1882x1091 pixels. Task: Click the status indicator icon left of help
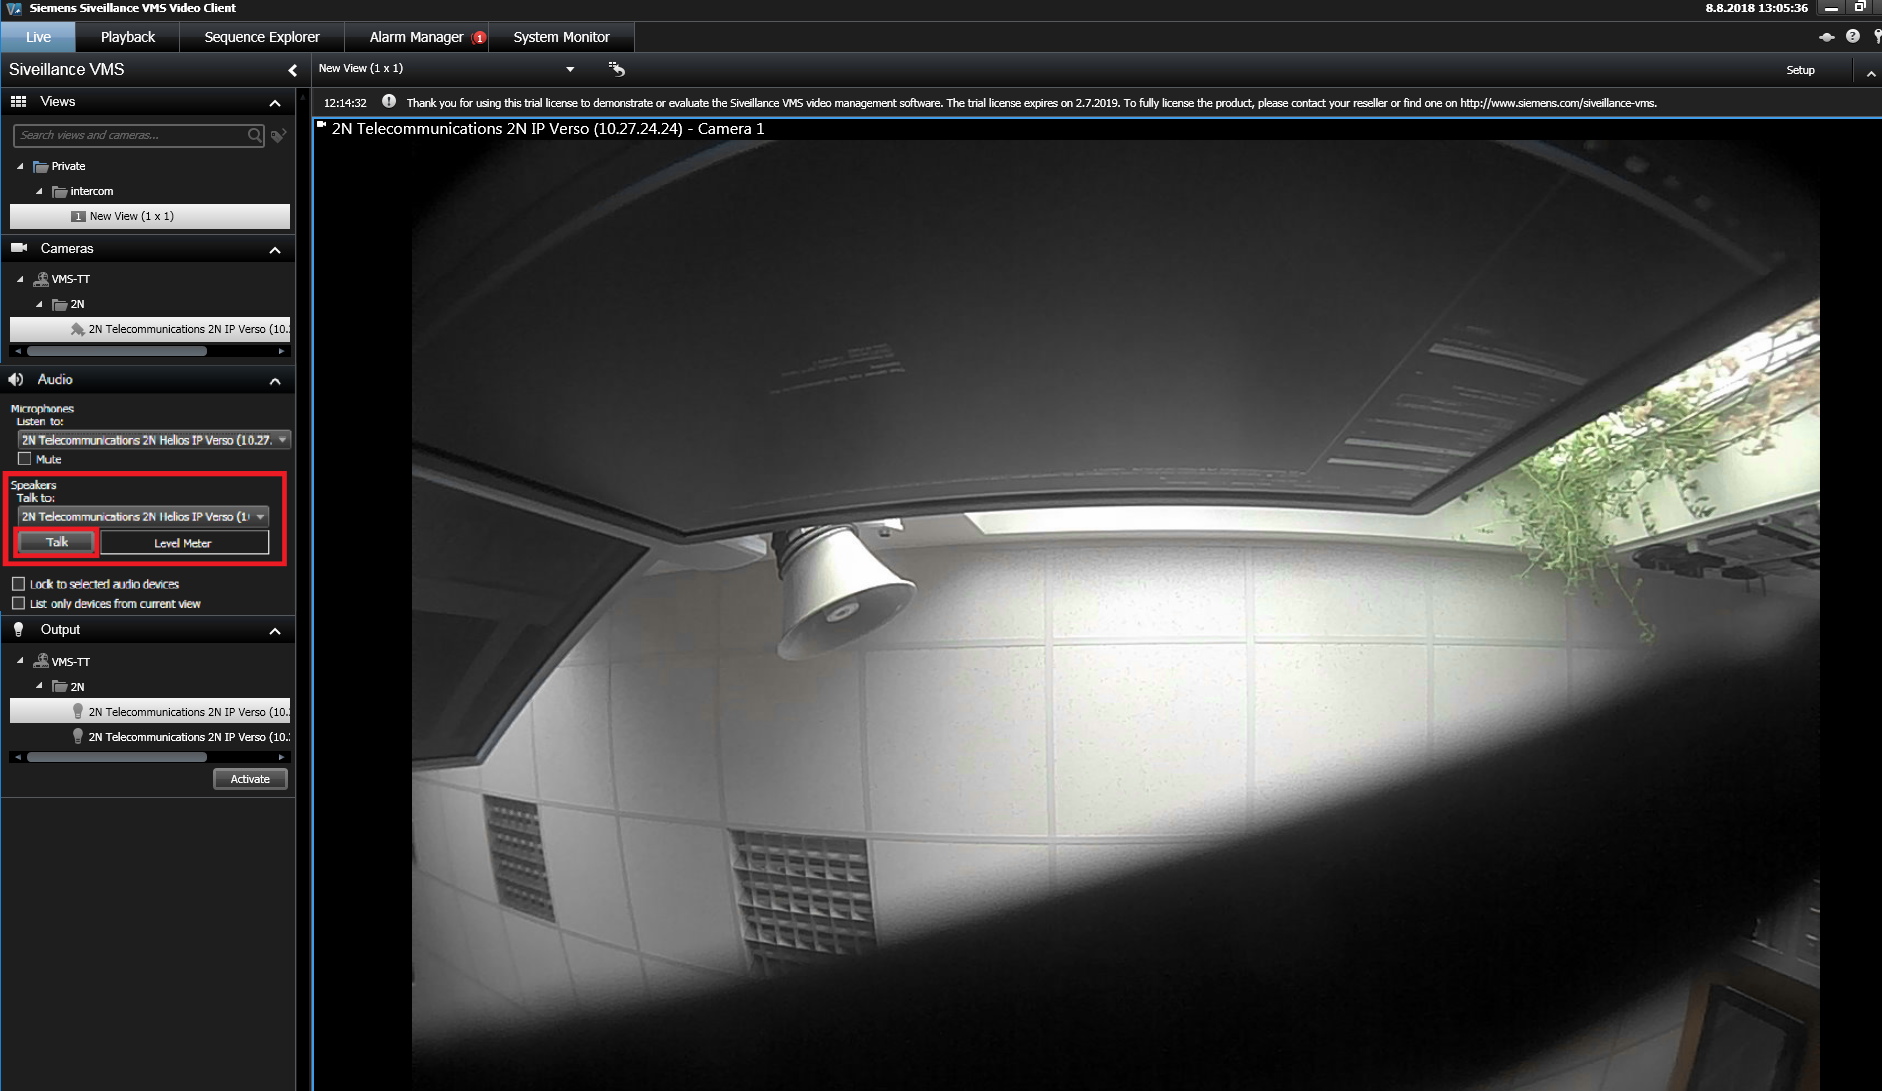[x=1826, y=37]
